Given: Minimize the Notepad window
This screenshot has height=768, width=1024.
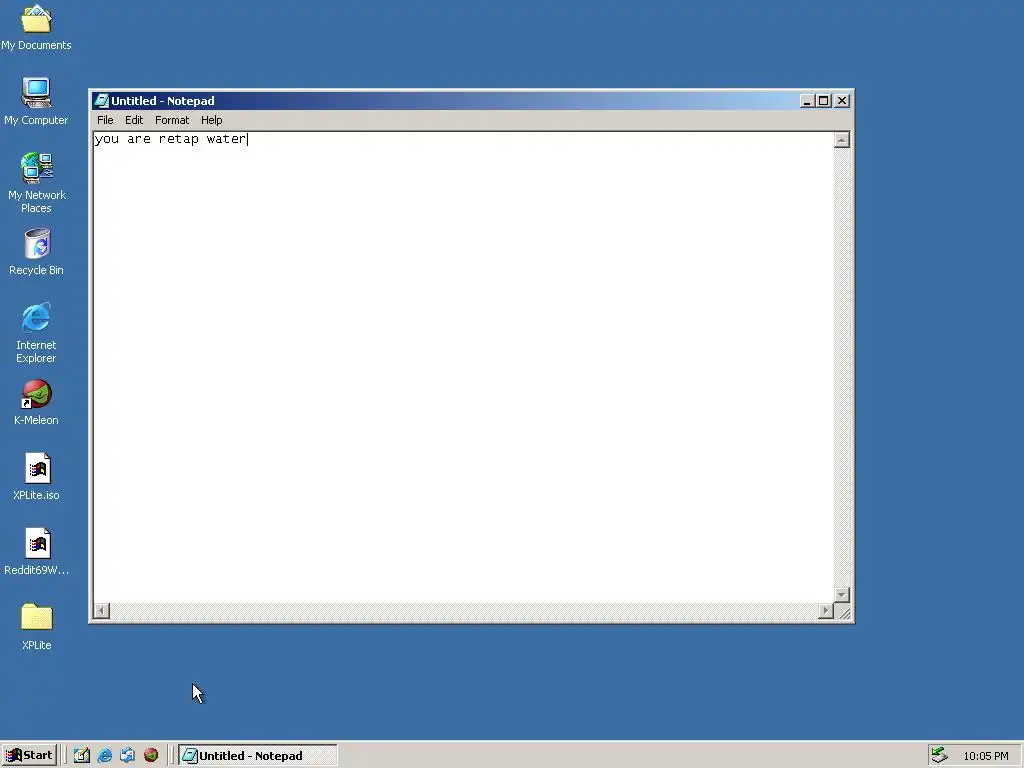Looking at the screenshot, I should click(807, 101).
